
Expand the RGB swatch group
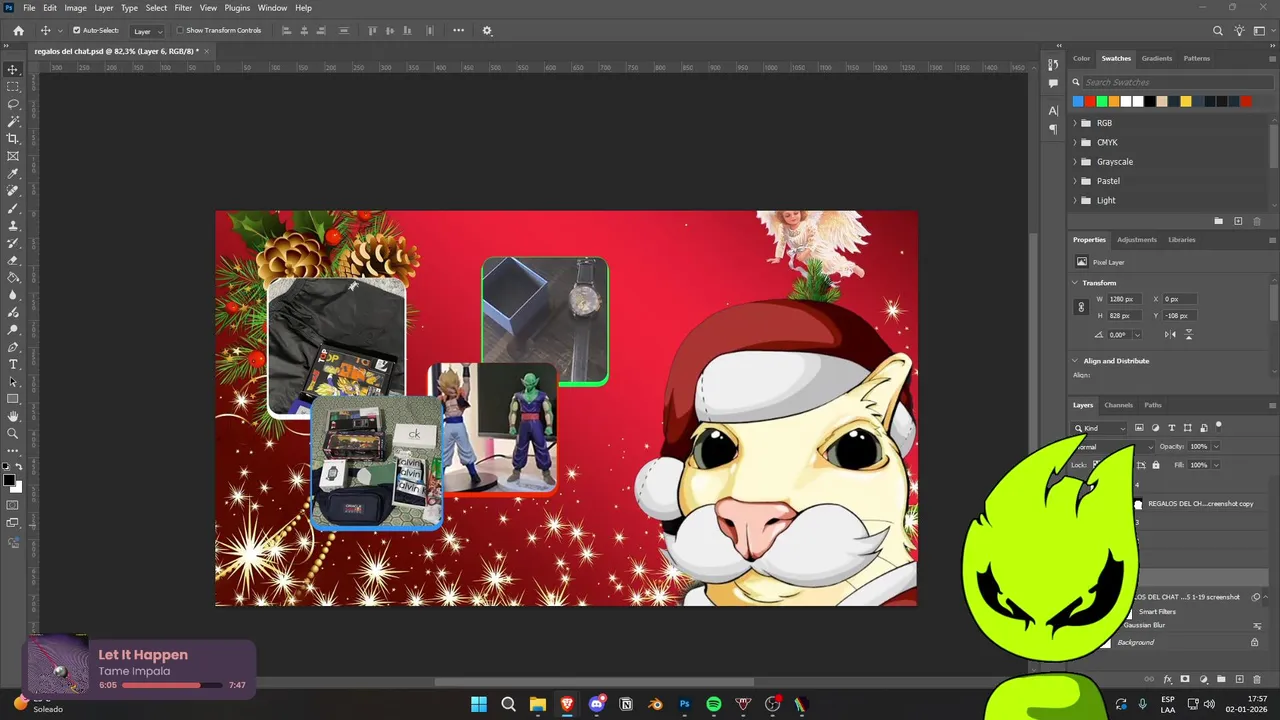tap(1075, 123)
